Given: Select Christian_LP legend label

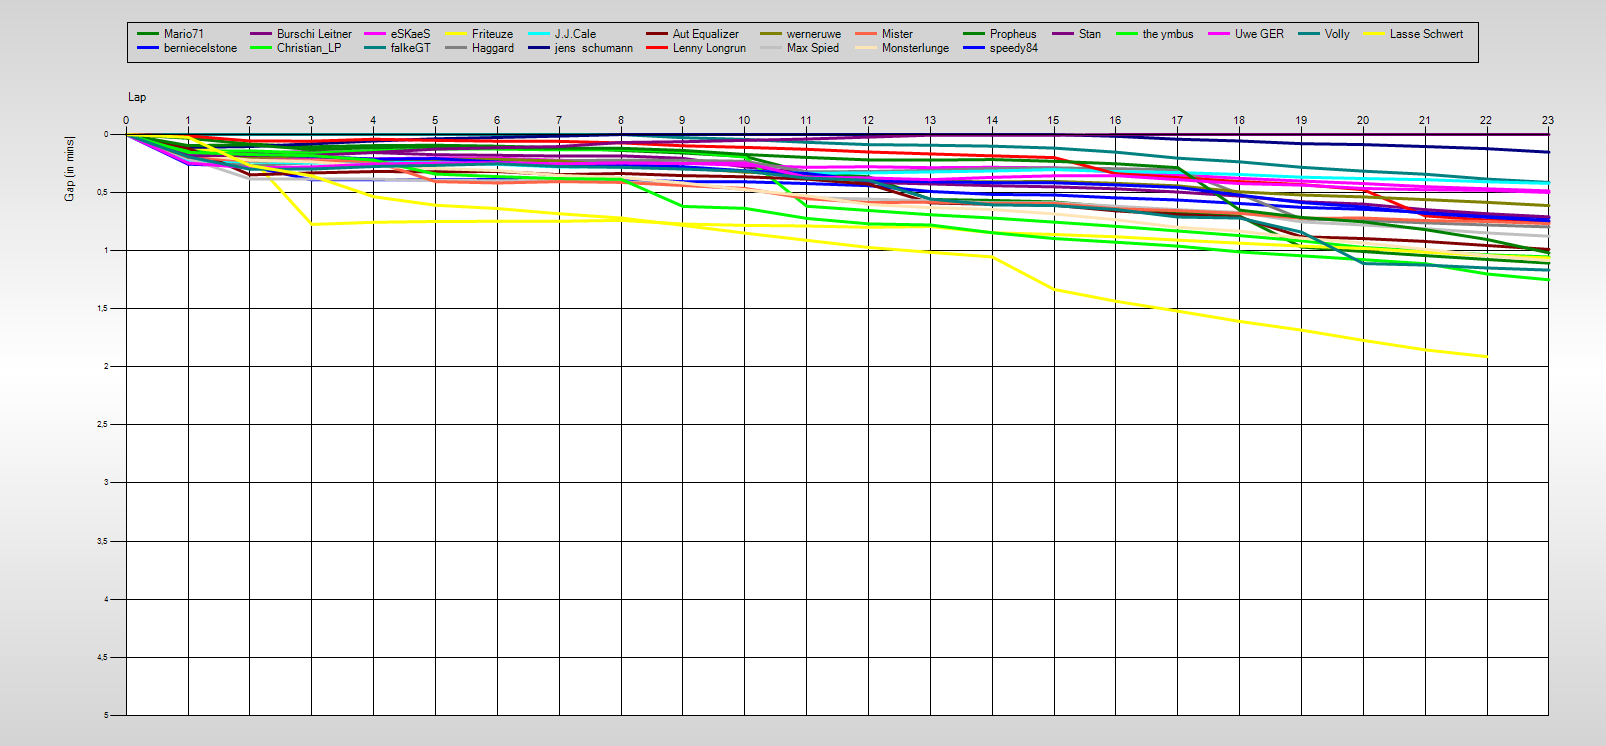Looking at the screenshot, I should tap(309, 48).
